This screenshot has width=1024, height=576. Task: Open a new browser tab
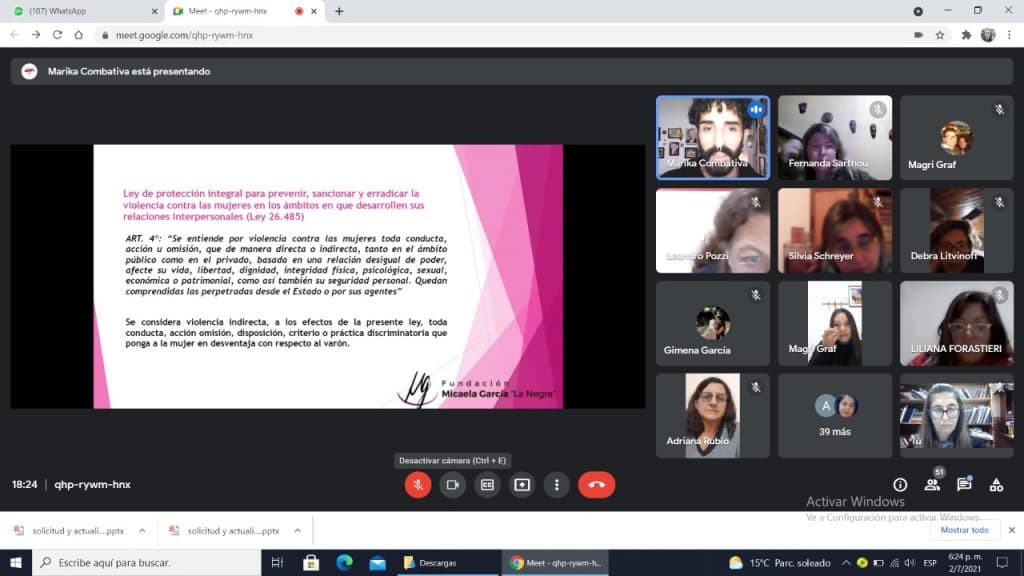coord(339,11)
